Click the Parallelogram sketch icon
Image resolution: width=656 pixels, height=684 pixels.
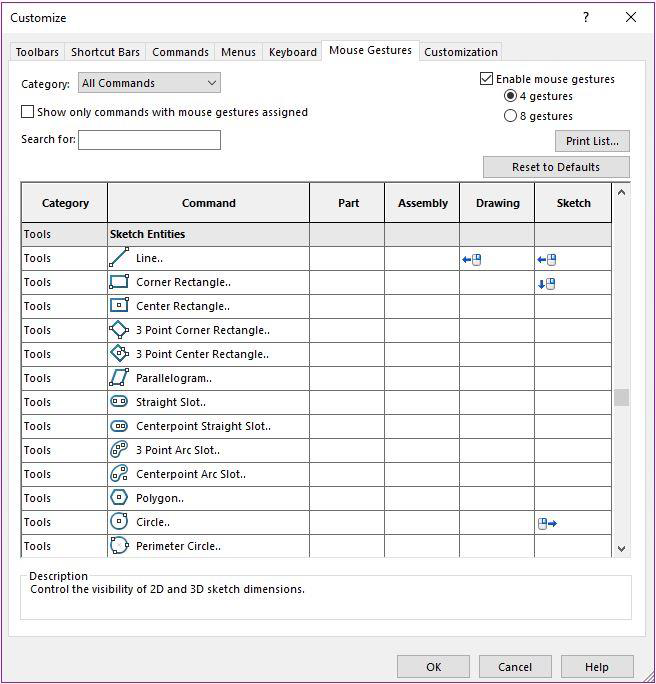(x=119, y=378)
